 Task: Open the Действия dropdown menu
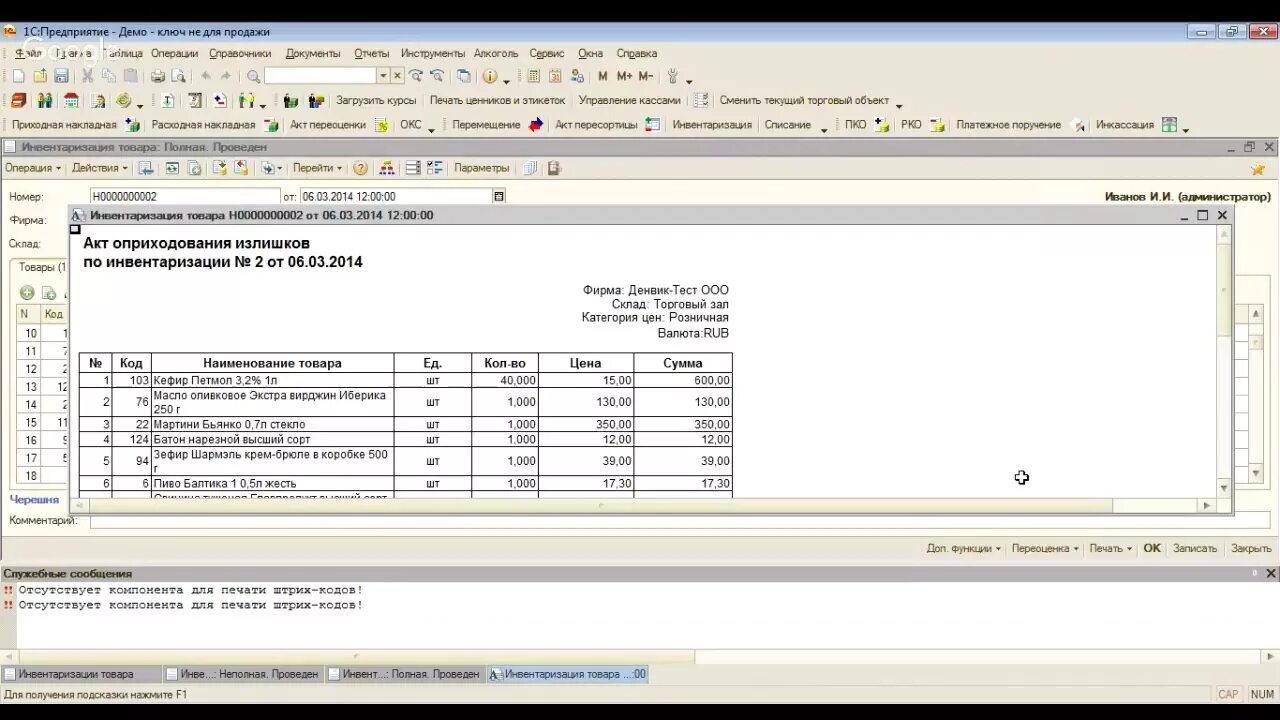100,168
